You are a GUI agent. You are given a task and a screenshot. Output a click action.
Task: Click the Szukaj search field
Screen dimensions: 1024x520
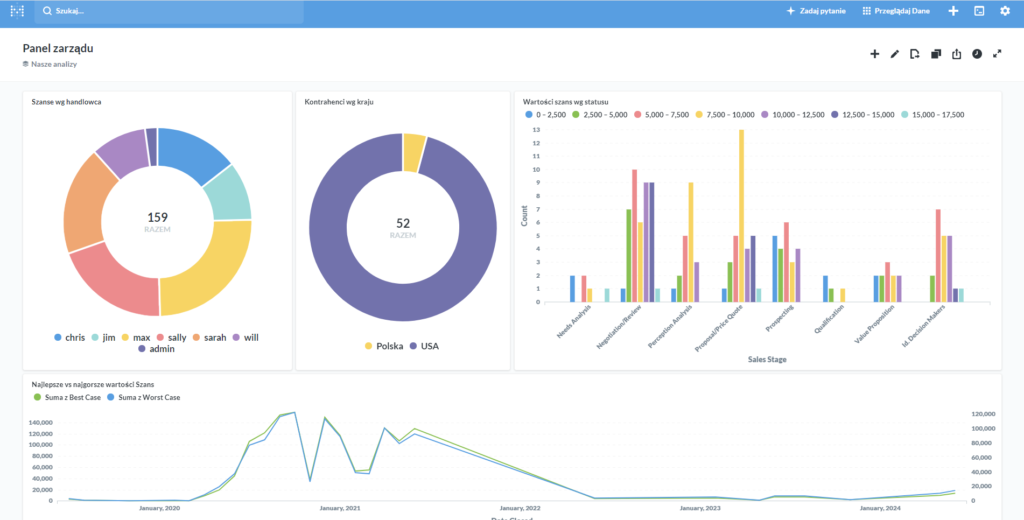[x=170, y=11]
